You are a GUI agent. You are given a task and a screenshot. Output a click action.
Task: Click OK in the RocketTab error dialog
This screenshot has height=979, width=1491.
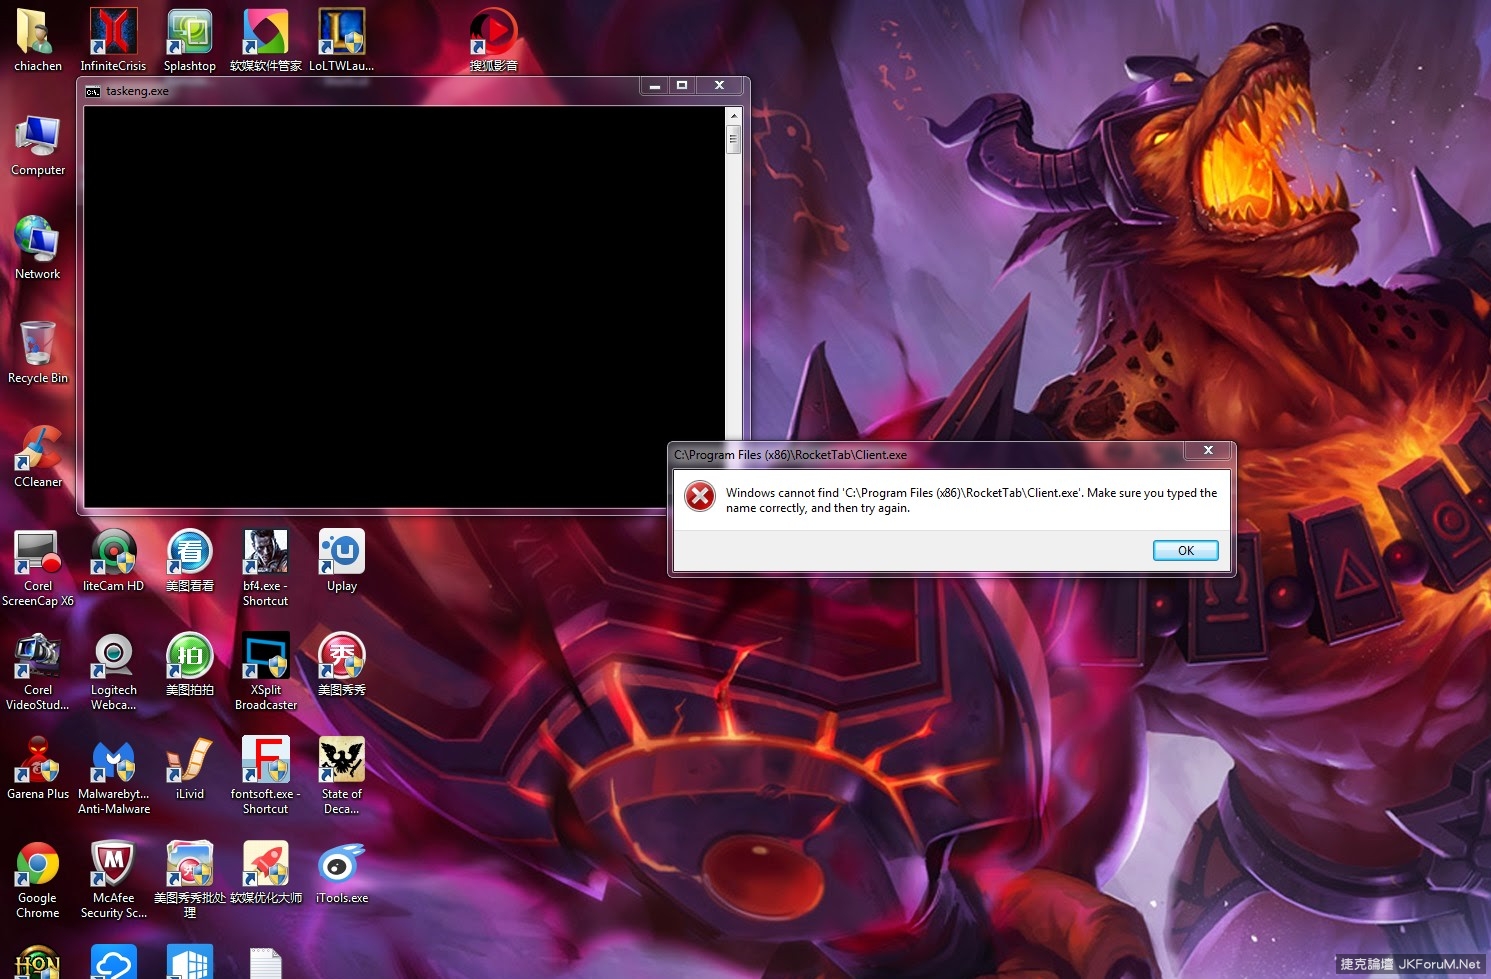[x=1185, y=551]
